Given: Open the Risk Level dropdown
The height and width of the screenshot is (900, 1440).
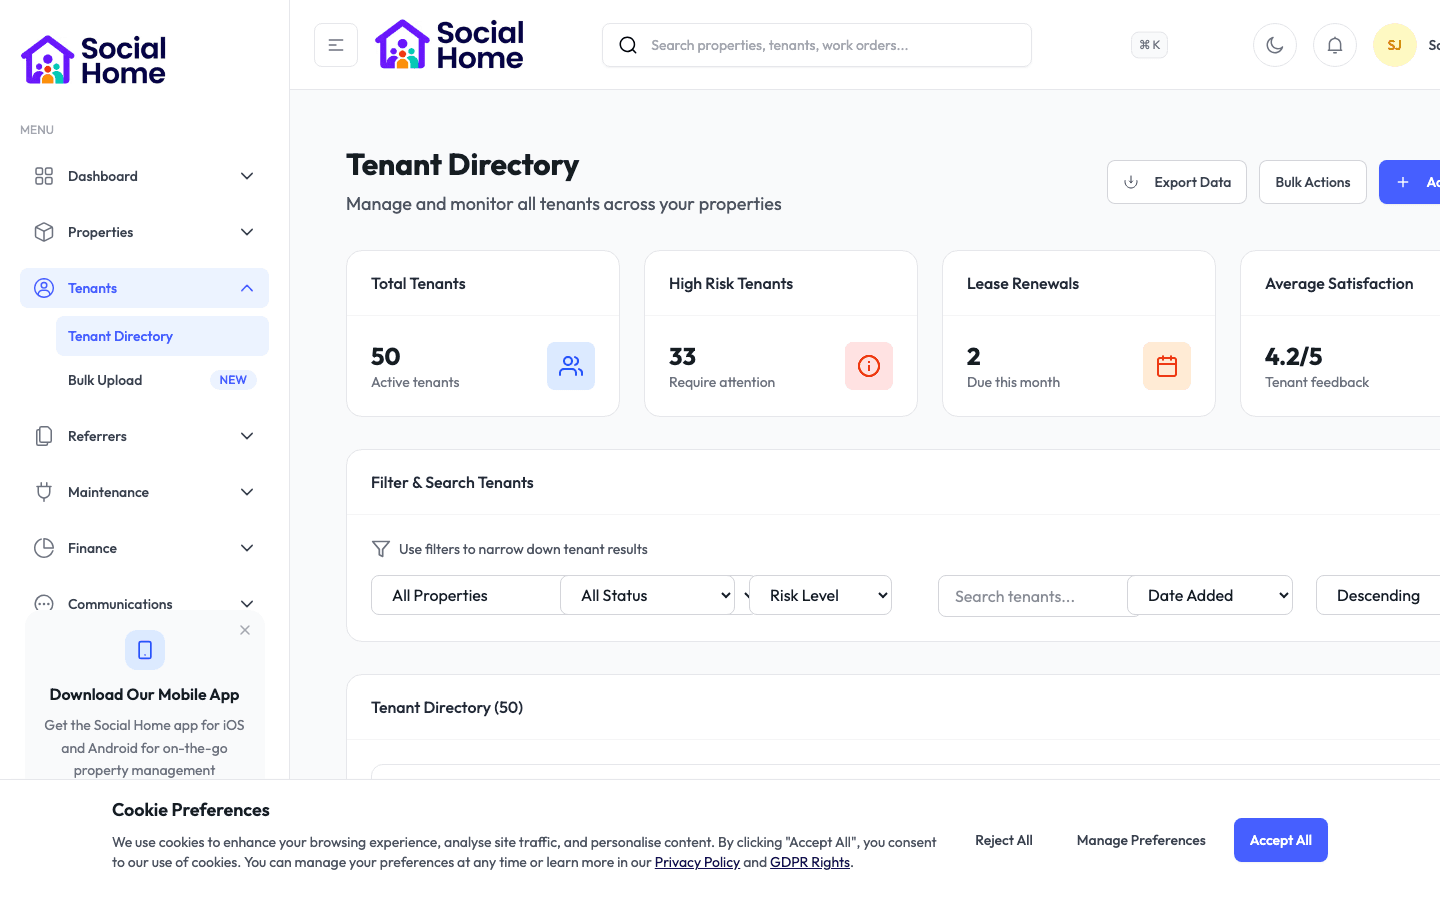Looking at the screenshot, I should 820,595.
